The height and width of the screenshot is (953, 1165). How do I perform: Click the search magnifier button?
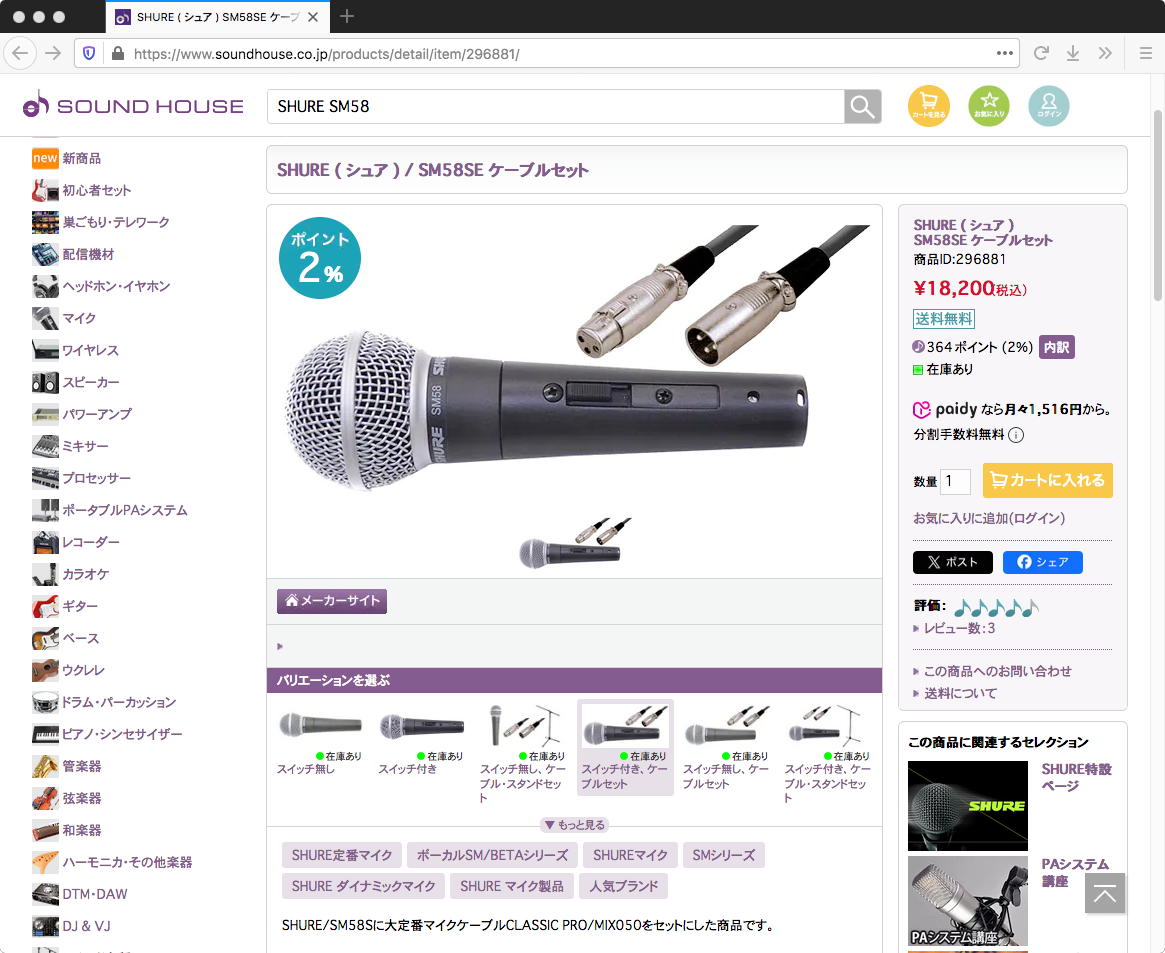coord(863,107)
